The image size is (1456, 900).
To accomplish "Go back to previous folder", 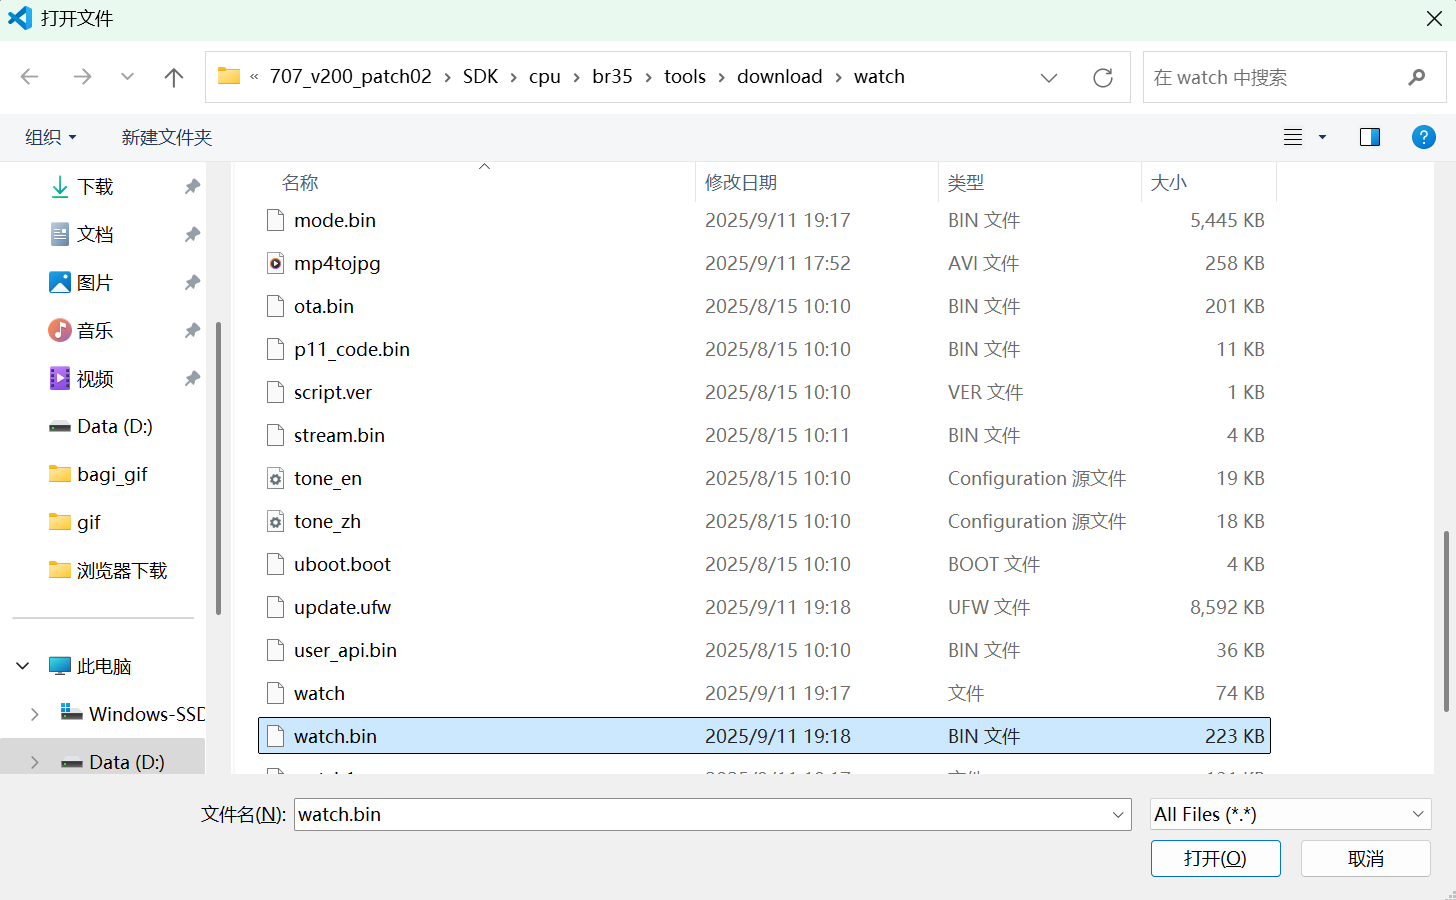I will (30, 77).
